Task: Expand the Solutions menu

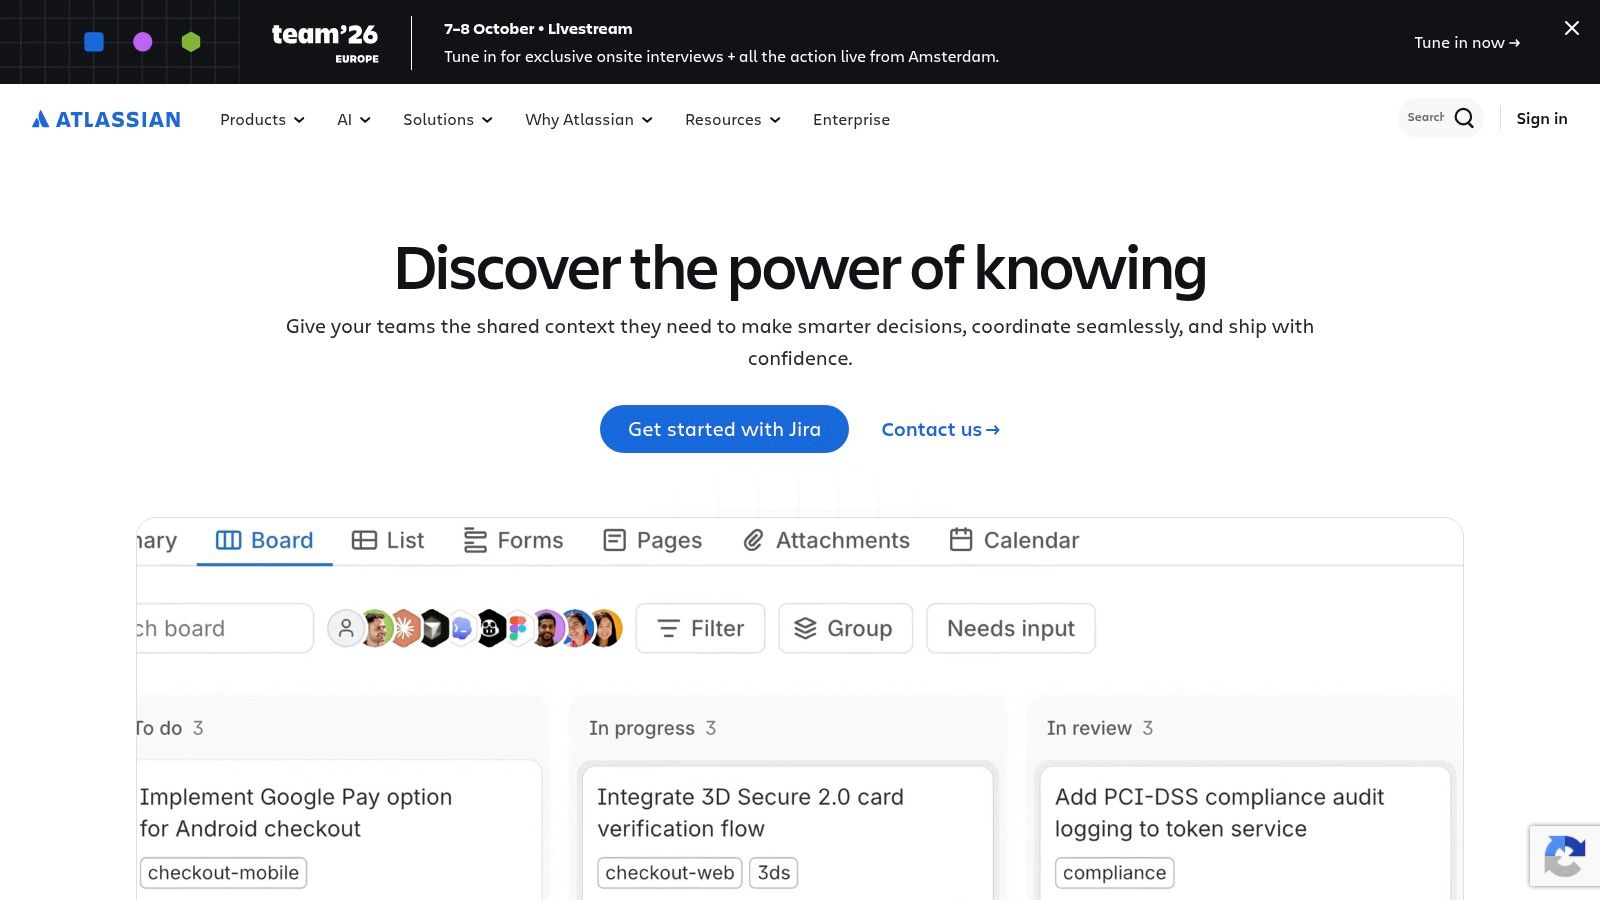Action: click(x=448, y=119)
